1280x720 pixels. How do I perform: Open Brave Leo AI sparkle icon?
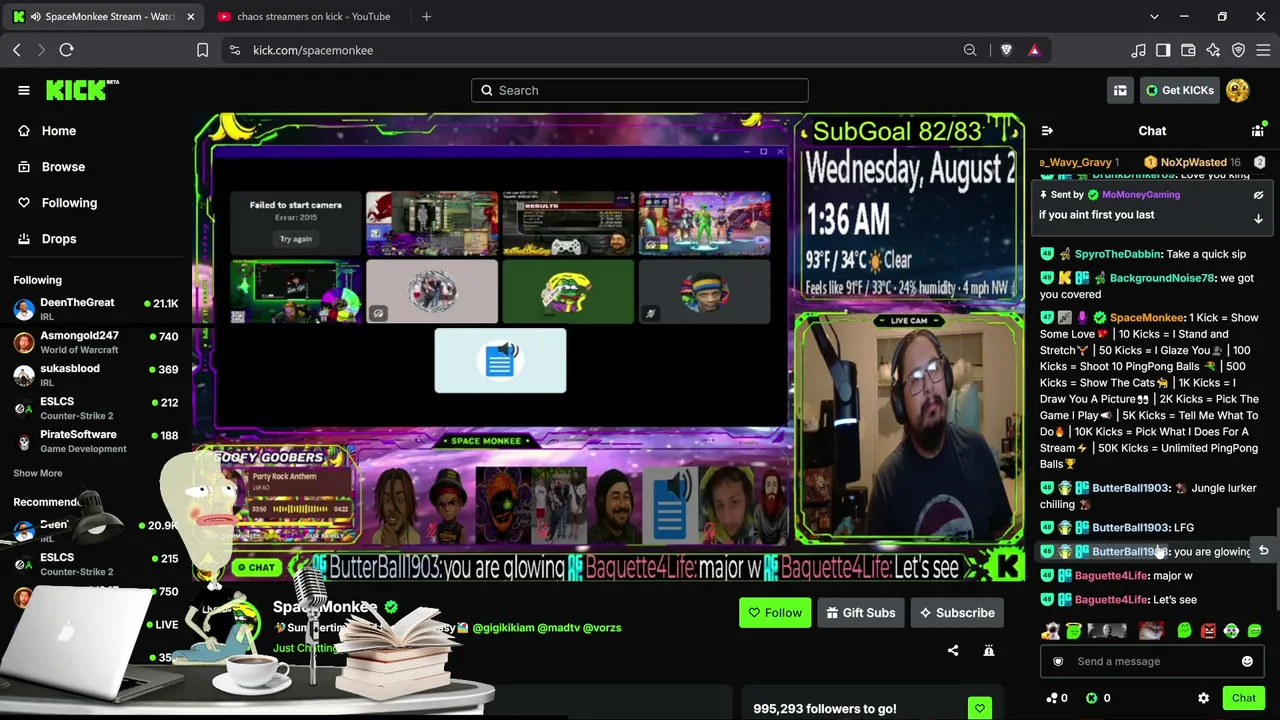point(1213,50)
